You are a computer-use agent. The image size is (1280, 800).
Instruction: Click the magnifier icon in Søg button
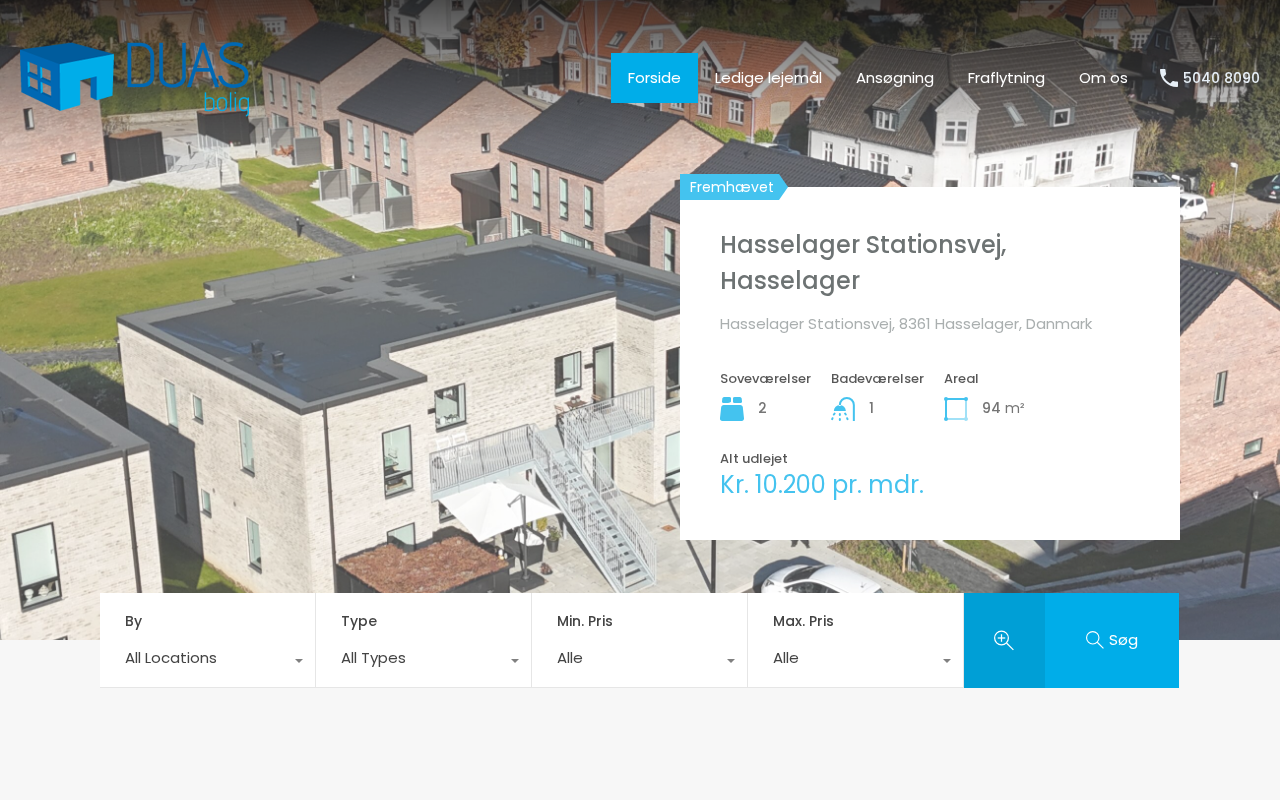[x=1094, y=640]
